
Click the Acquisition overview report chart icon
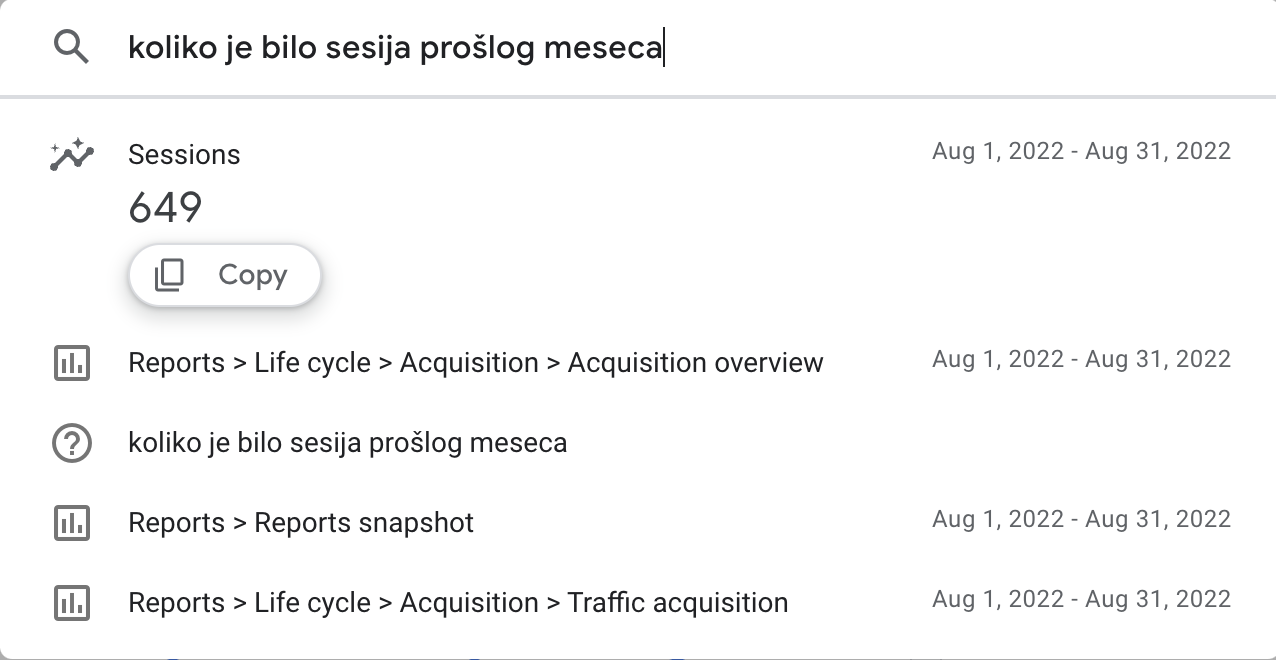(71, 363)
